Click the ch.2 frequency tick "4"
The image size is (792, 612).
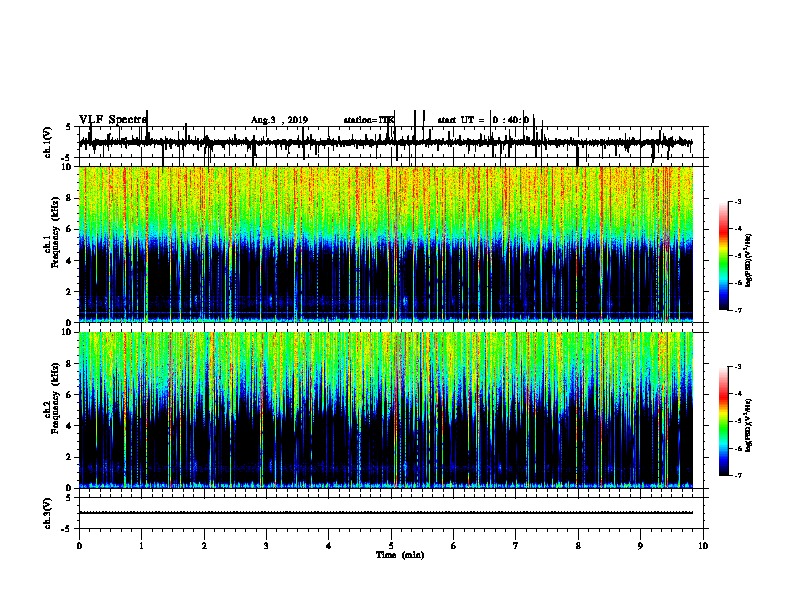[70, 426]
